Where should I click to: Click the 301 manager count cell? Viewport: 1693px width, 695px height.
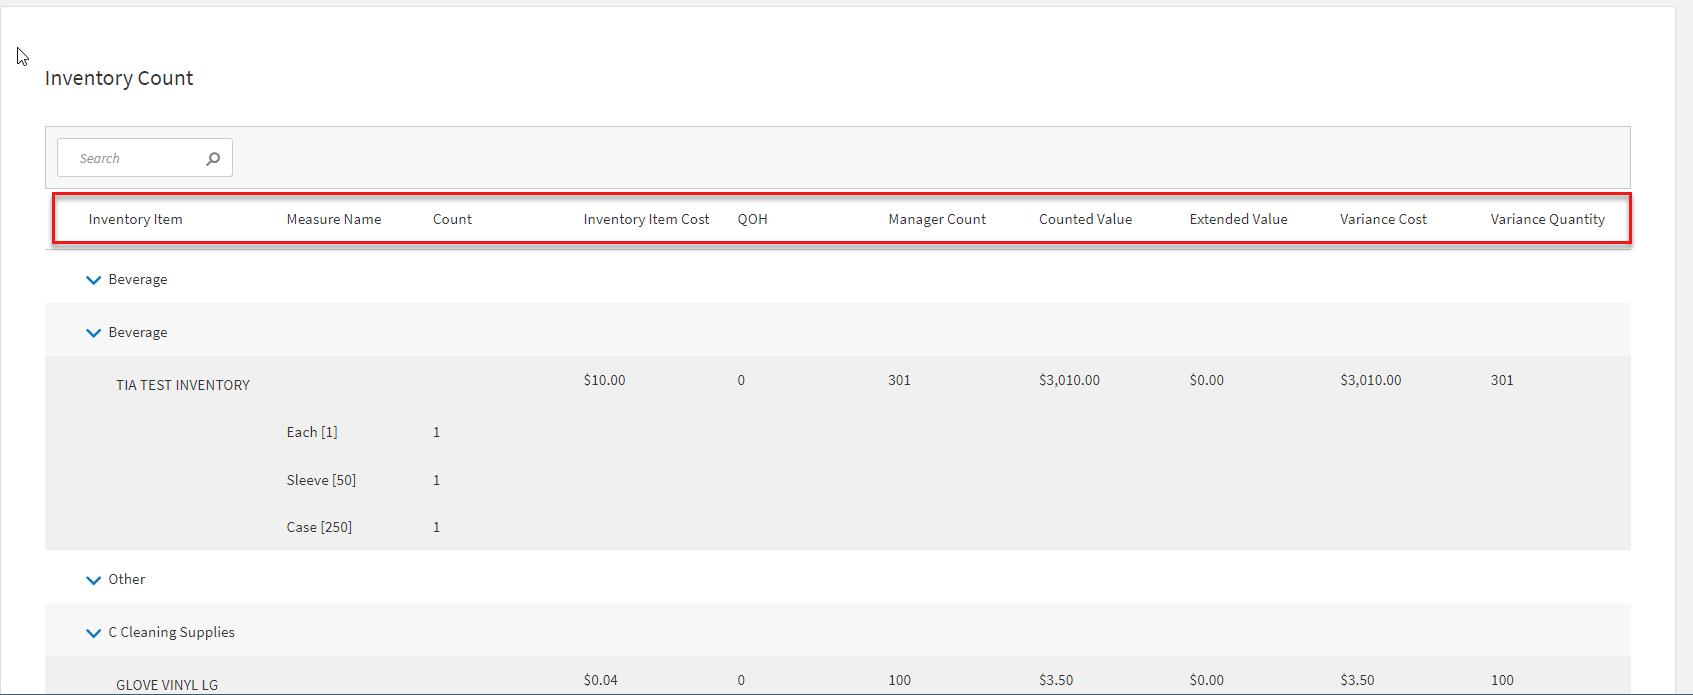[899, 380]
